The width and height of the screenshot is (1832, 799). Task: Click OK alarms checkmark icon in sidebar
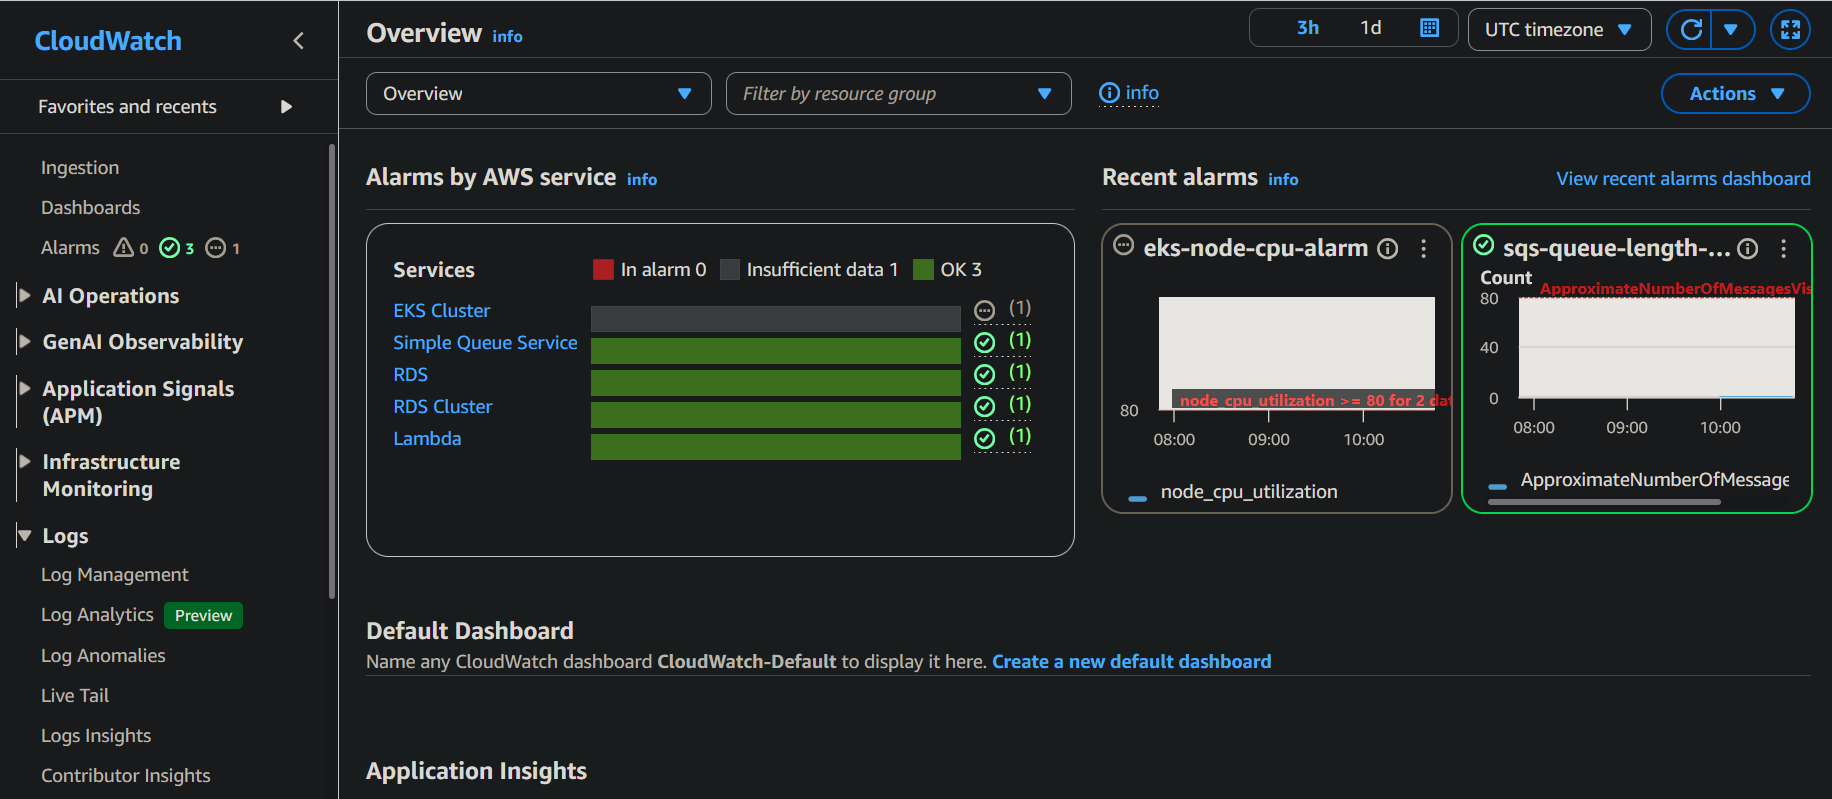170,247
